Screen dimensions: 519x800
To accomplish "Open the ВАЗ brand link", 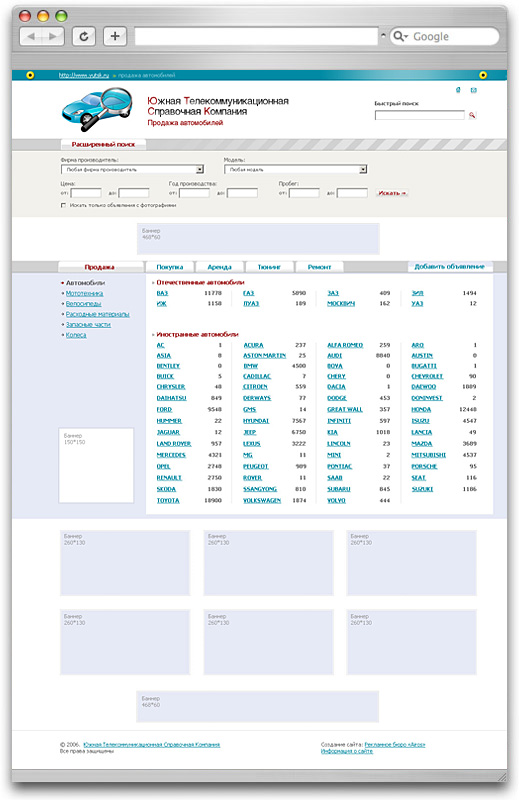I will click(x=162, y=293).
